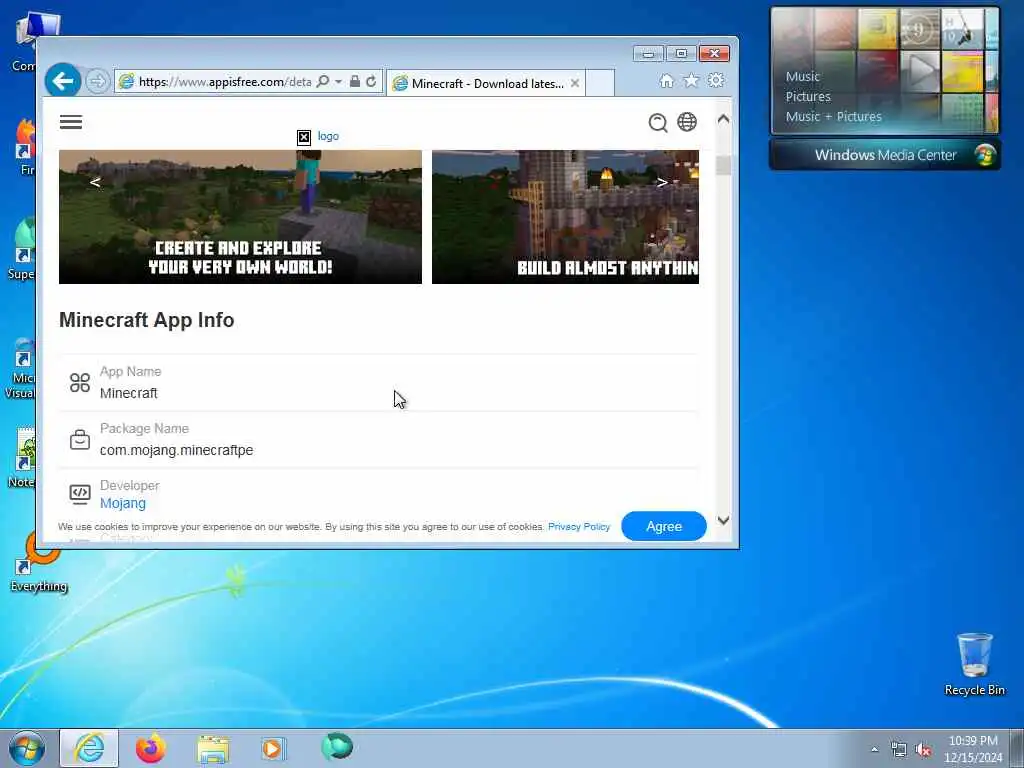This screenshot has width=1024, height=768.
Task: Click the browser forward arrow button
Action: 97,82
